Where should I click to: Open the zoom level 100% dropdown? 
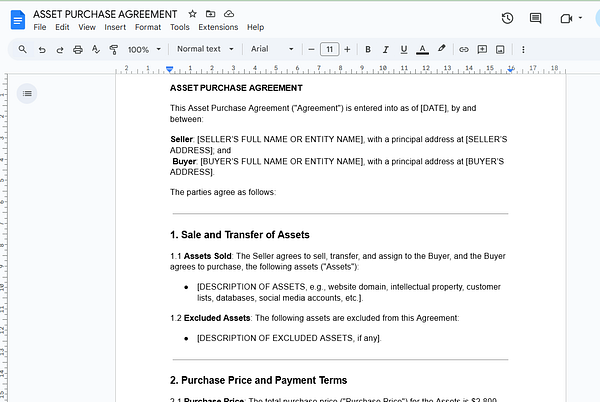point(143,49)
